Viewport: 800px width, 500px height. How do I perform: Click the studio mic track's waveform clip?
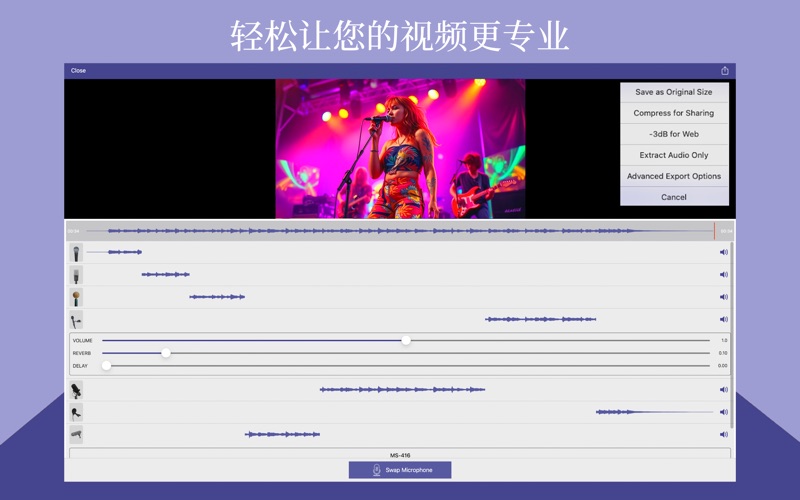point(402,390)
